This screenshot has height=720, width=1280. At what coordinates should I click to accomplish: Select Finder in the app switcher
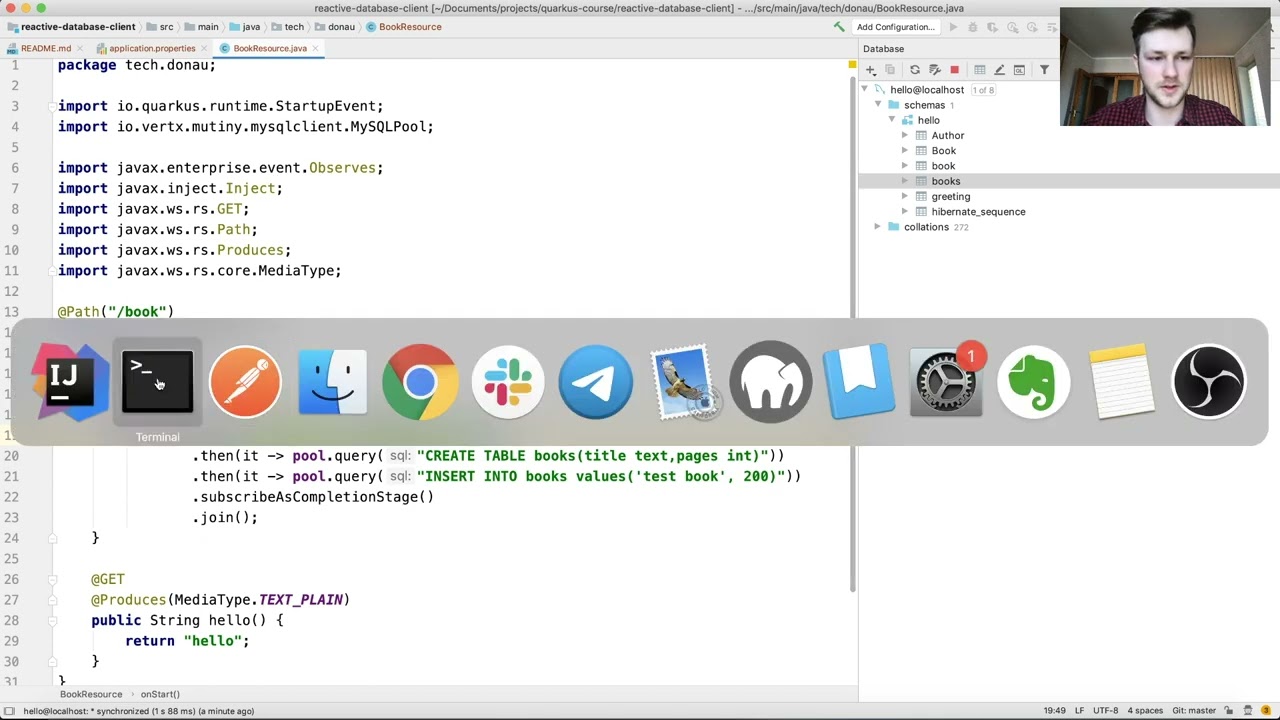(x=332, y=381)
